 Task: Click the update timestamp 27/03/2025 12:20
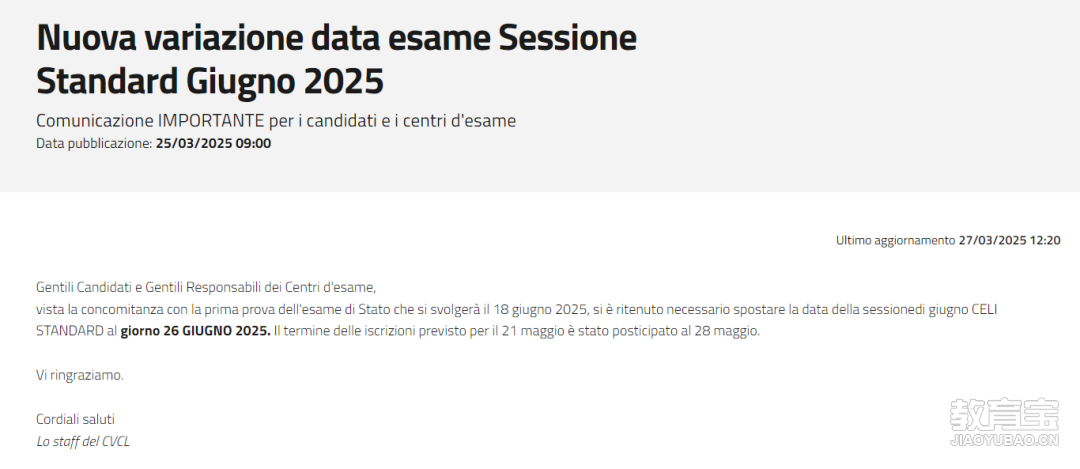coord(1010,241)
